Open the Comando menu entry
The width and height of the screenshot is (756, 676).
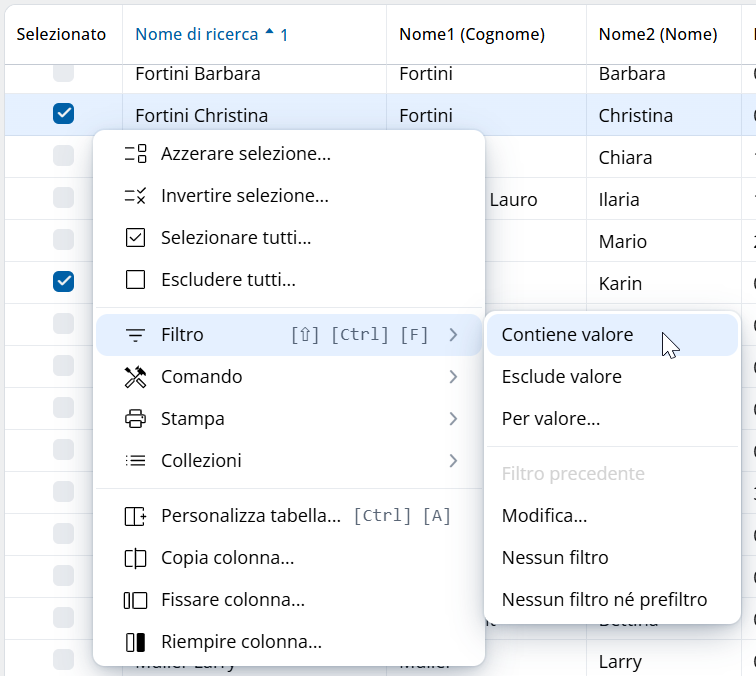point(289,377)
